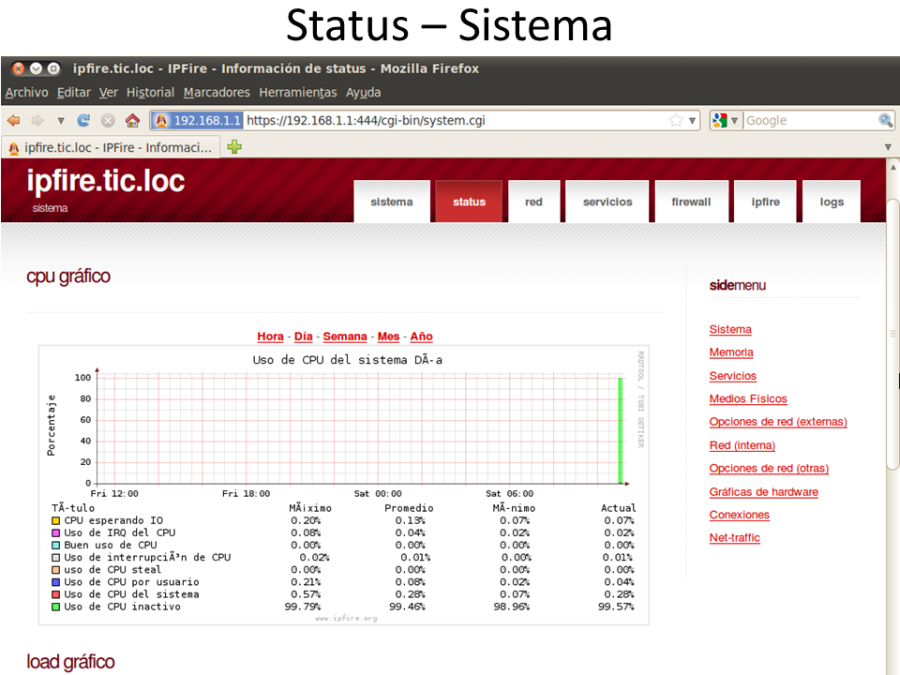Screen dimensions: 900x675
Task: Click inside the Google search field
Action: pyautogui.click(x=808, y=120)
